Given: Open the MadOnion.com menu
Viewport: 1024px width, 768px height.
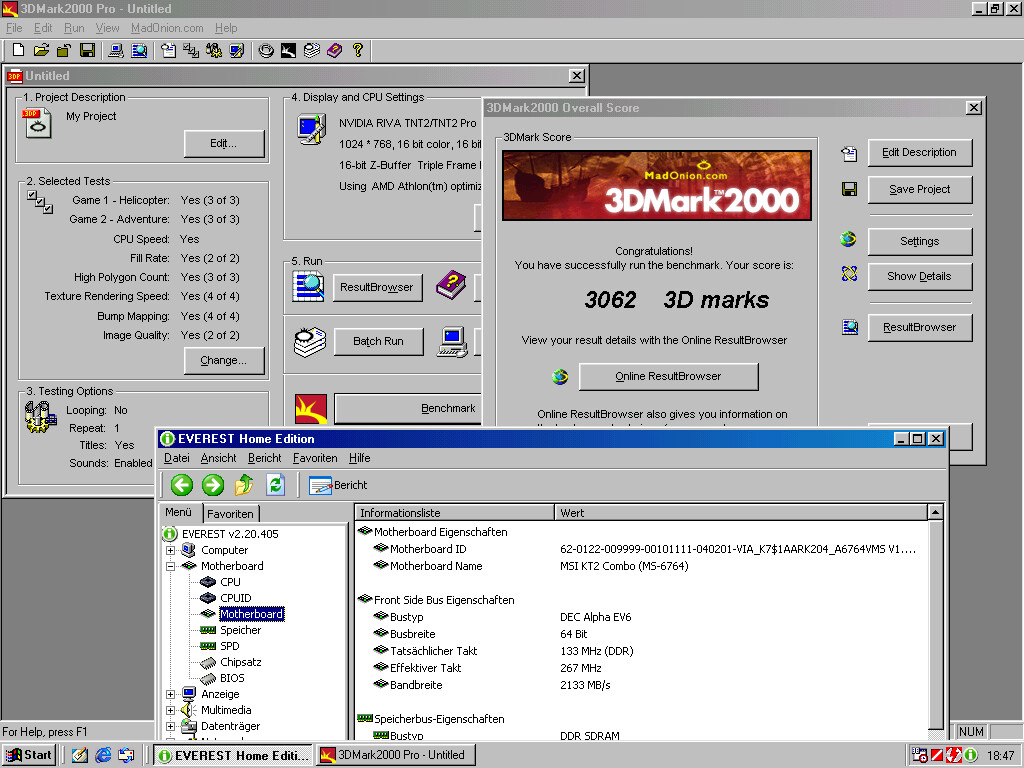Looking at the screenshot, I should click(167, 28).
